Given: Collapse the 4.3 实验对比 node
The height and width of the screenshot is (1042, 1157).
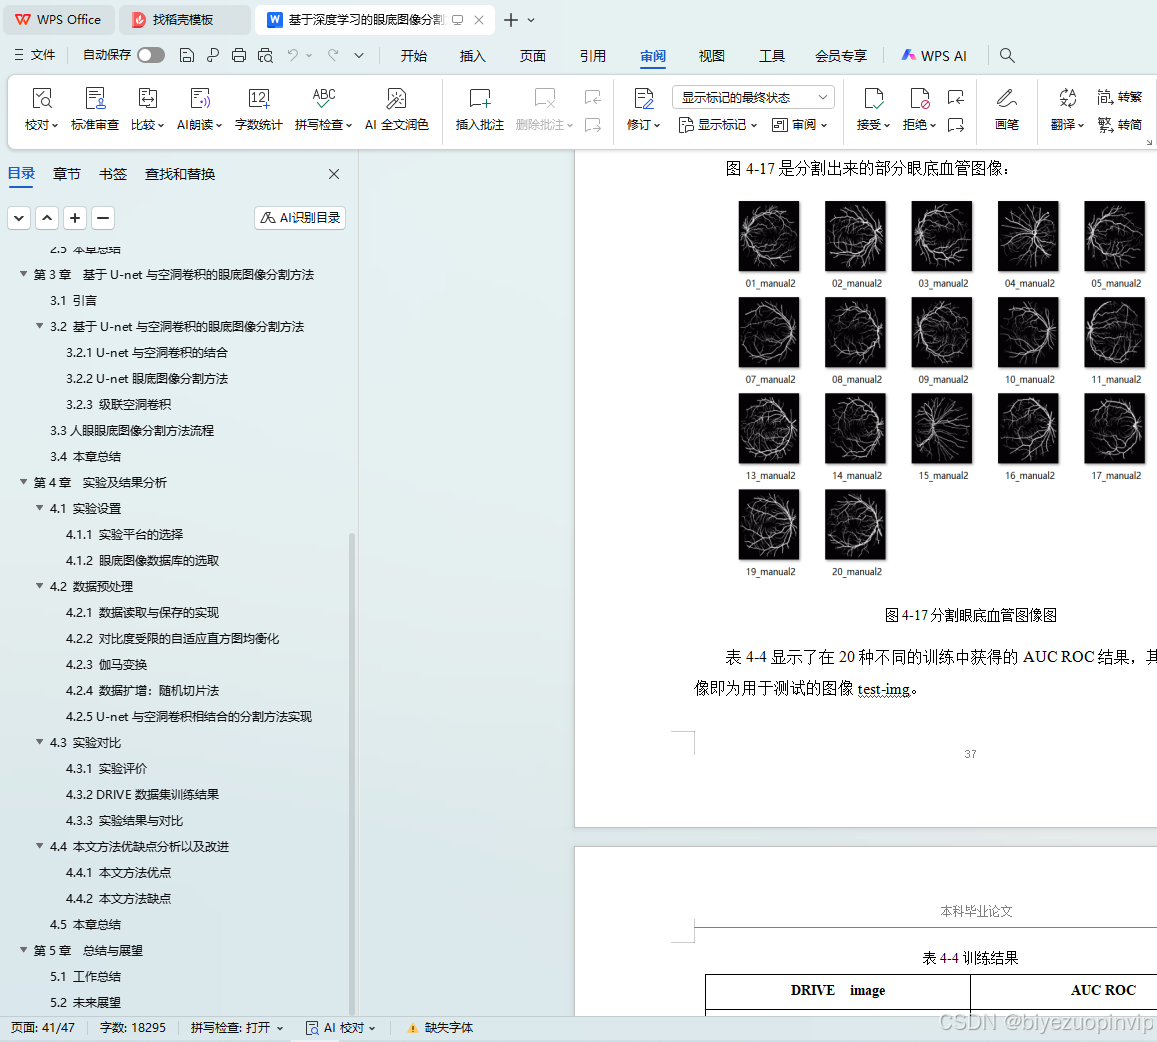Looking at the screenshot, I should 40,742.
